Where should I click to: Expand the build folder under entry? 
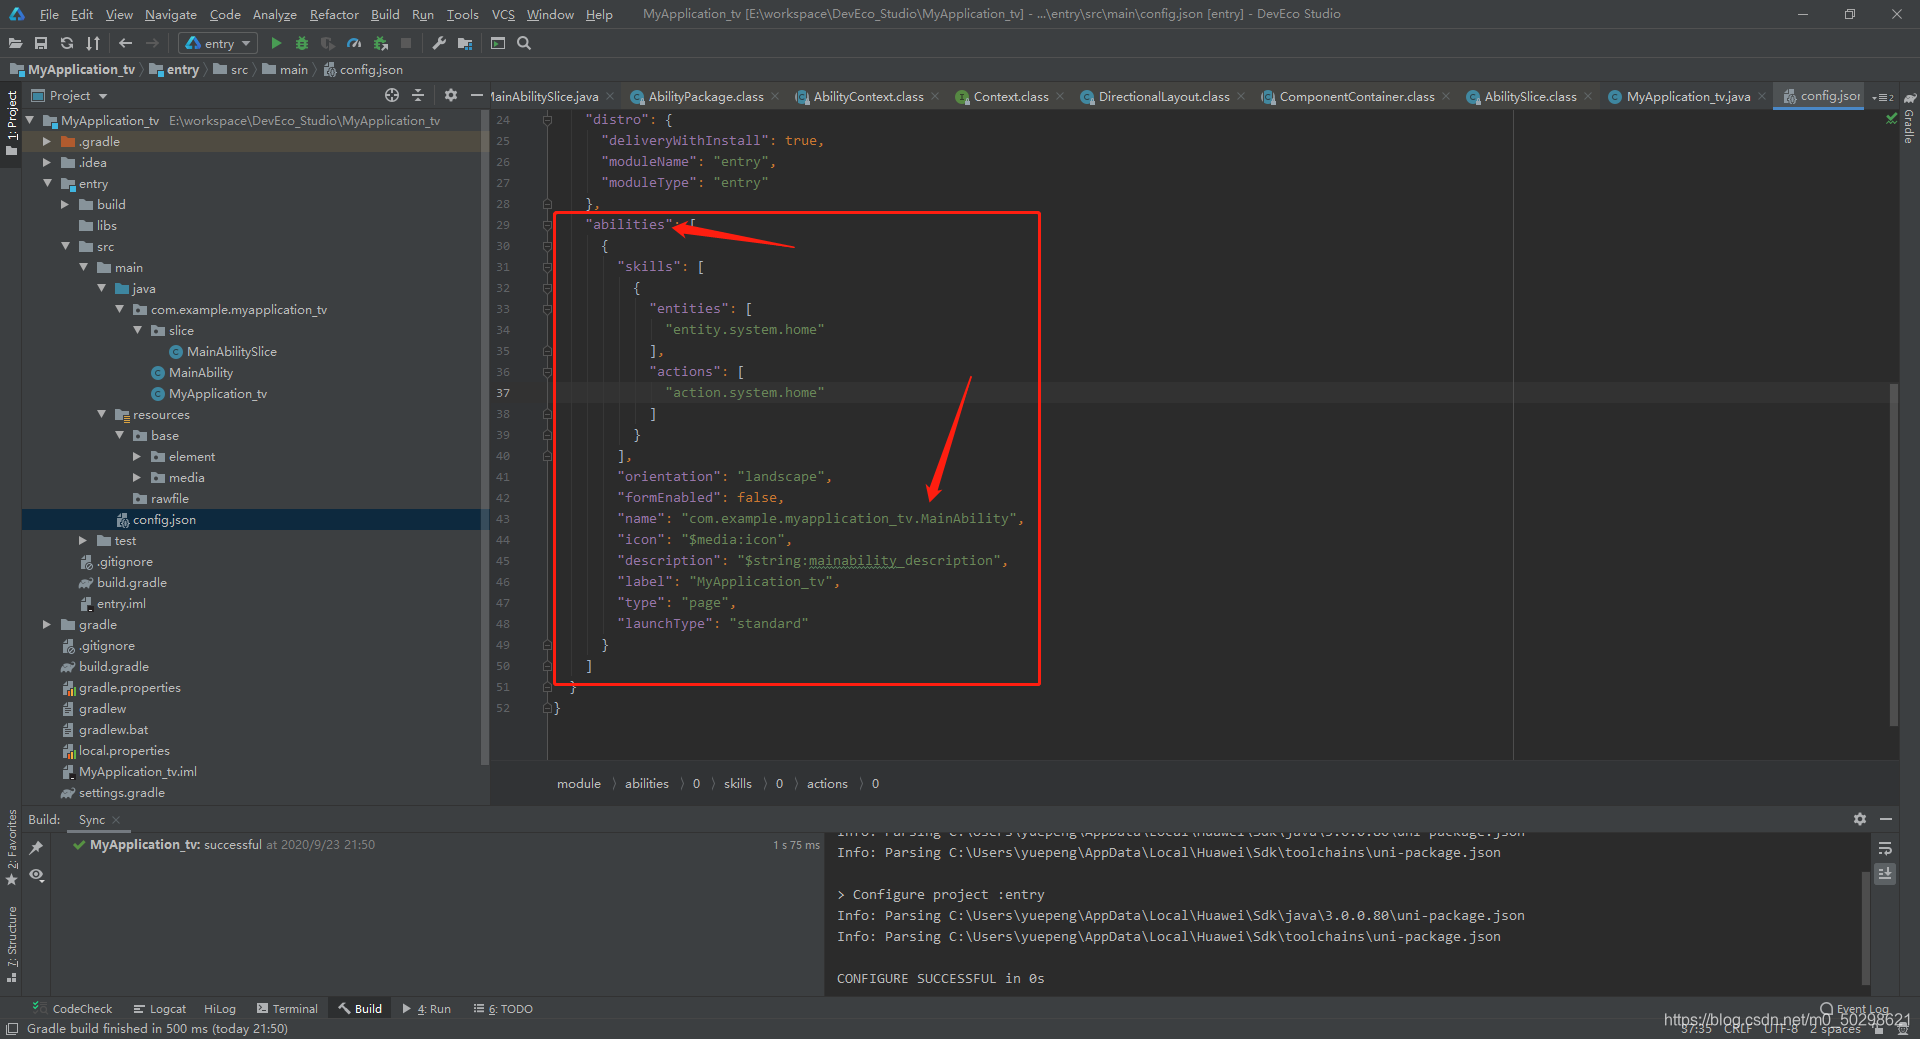[x=65, y=205]
